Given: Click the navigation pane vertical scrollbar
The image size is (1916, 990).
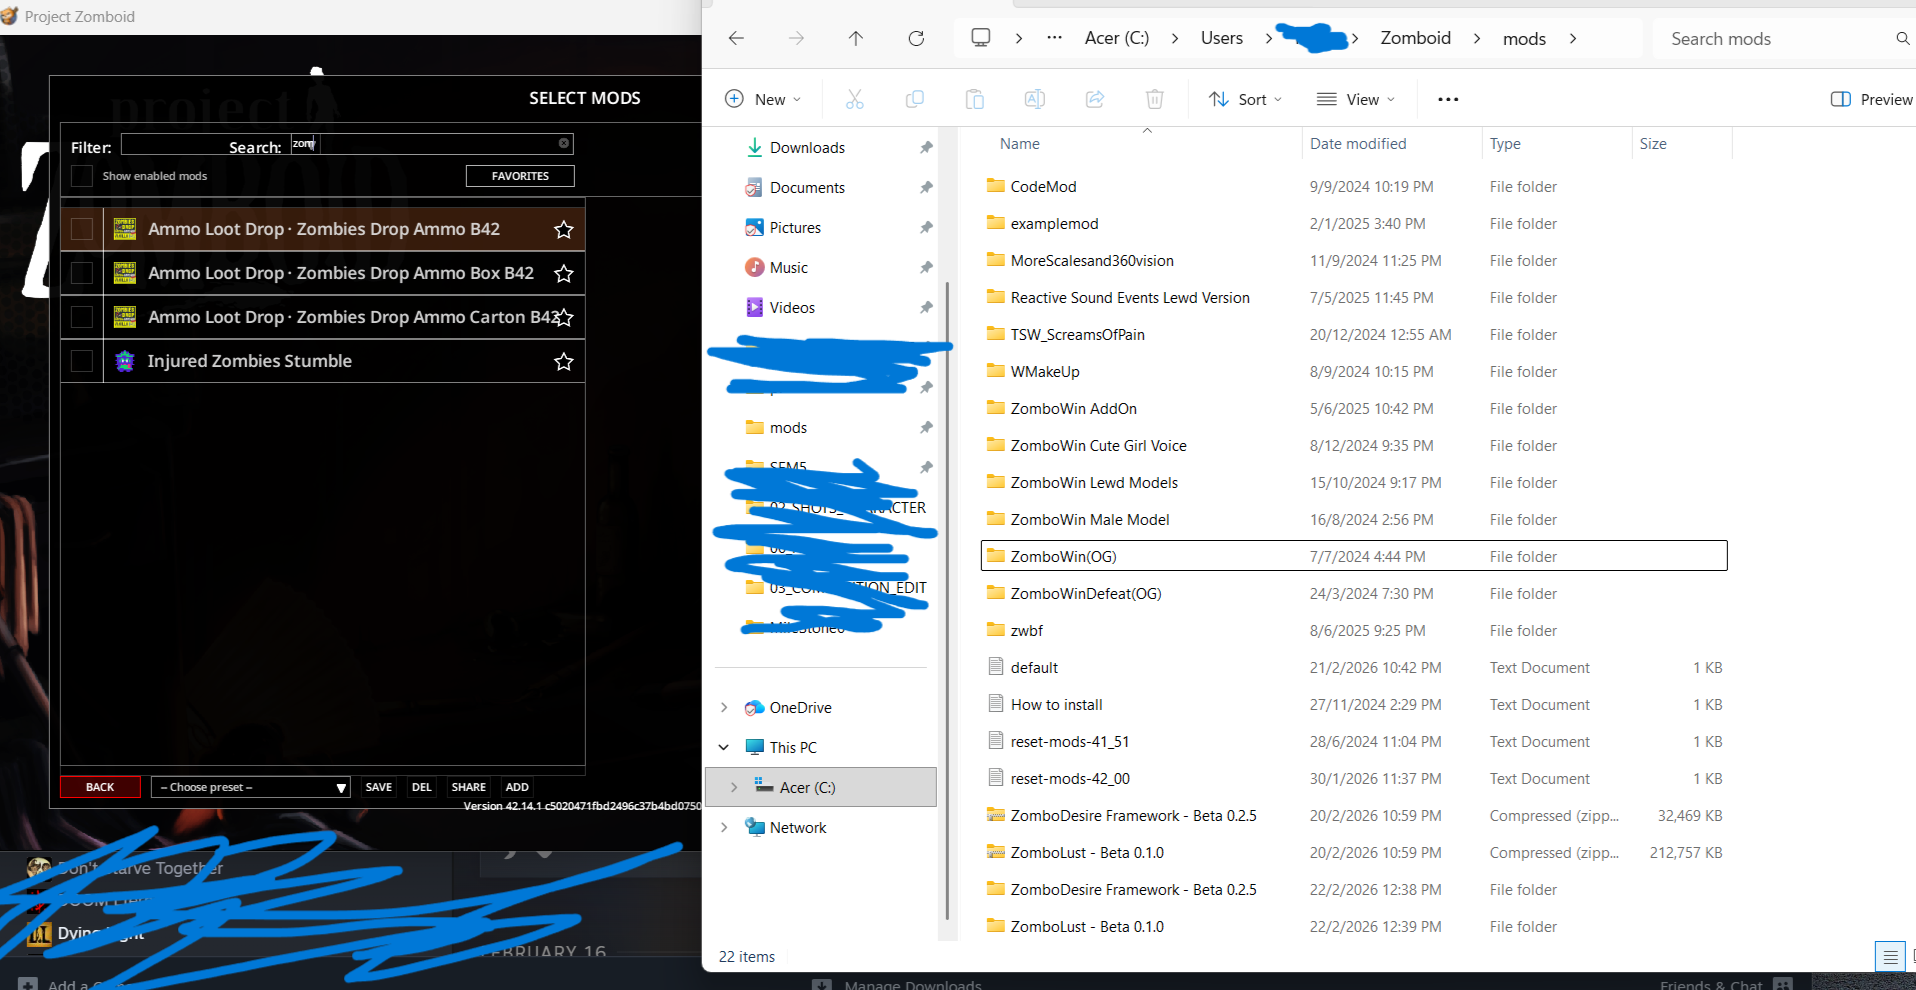Looking at the screenshot, I should coord(947,600).
